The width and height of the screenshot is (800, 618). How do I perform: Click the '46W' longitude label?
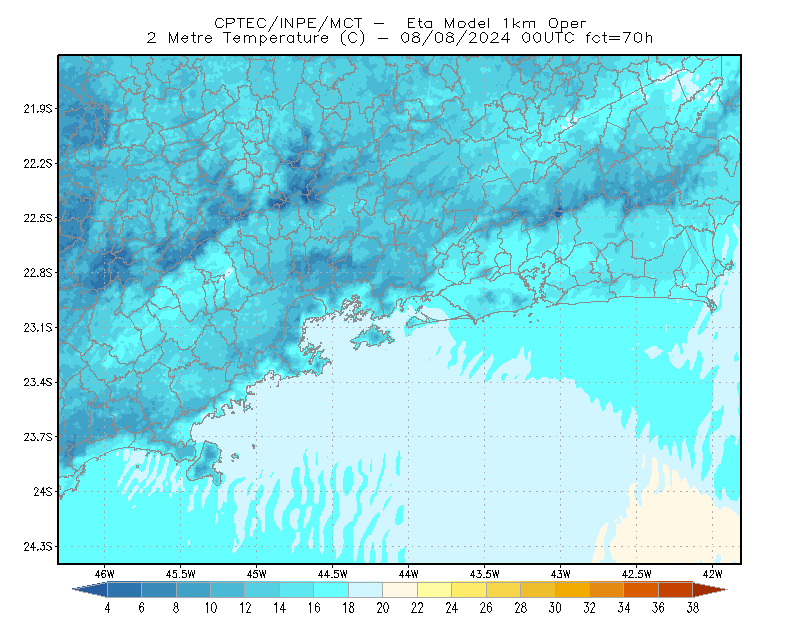click(105, 574)
